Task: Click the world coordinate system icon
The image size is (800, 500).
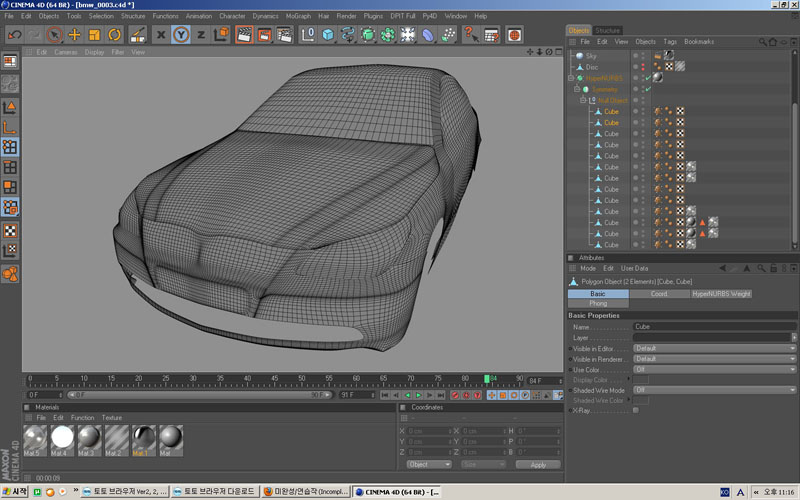Action: coord(221,35)
